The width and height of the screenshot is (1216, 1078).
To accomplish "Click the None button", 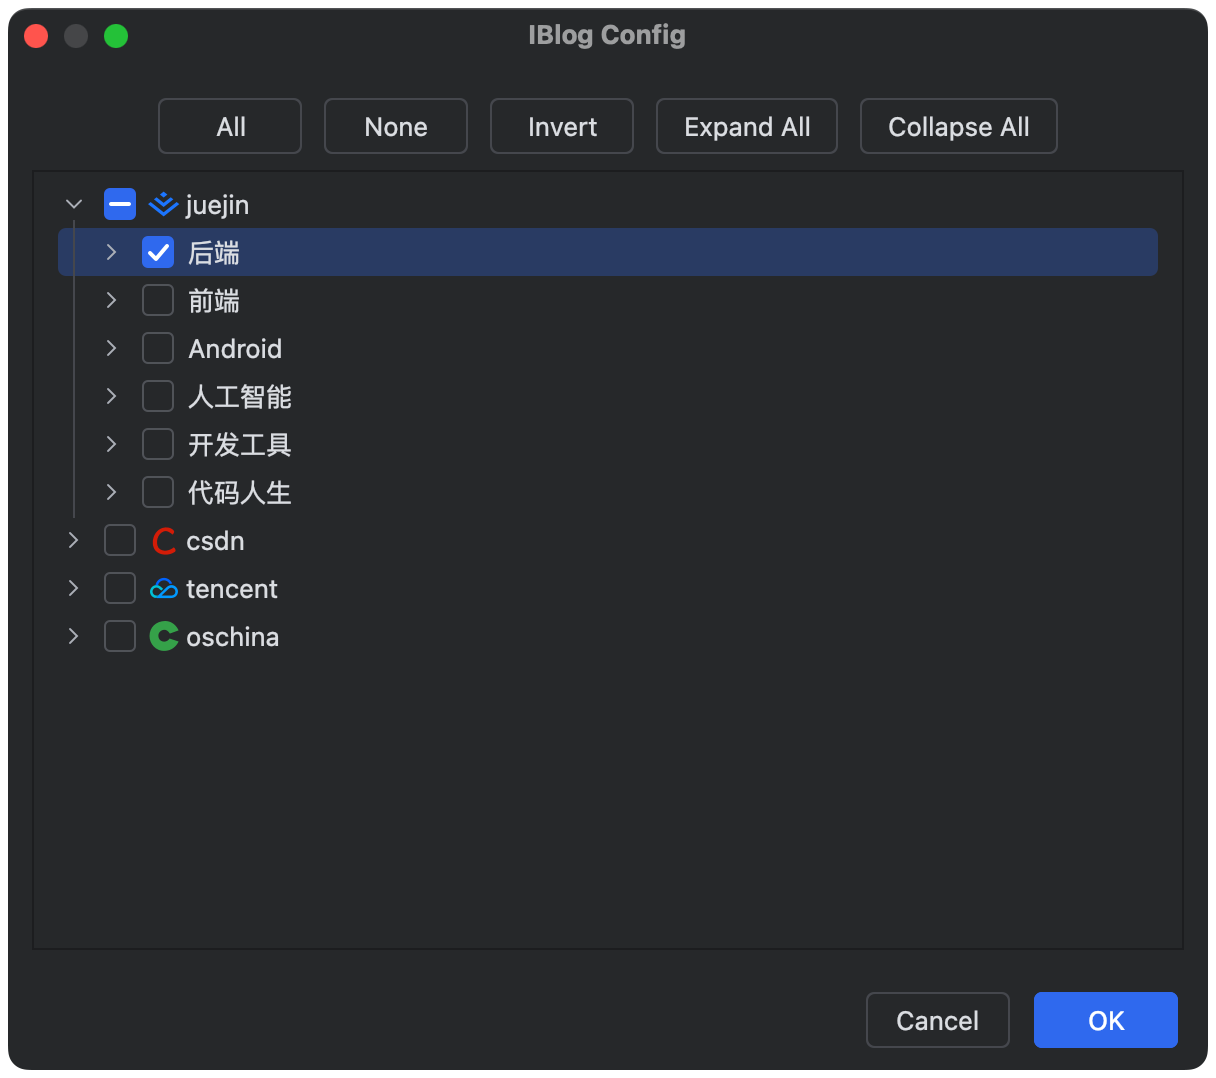I will 396,126.
